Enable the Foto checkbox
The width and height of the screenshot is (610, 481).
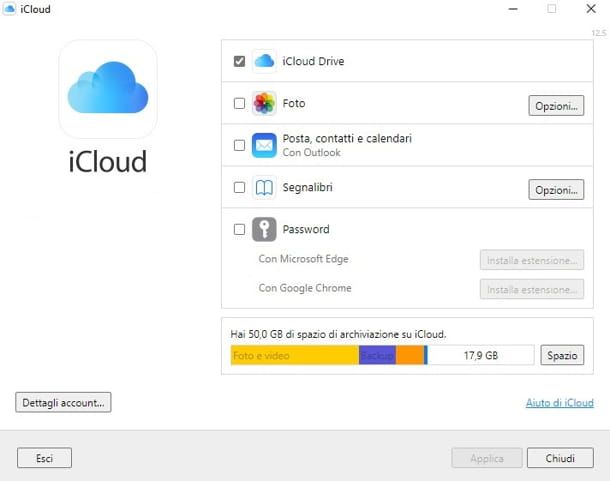tap(239, 104)
